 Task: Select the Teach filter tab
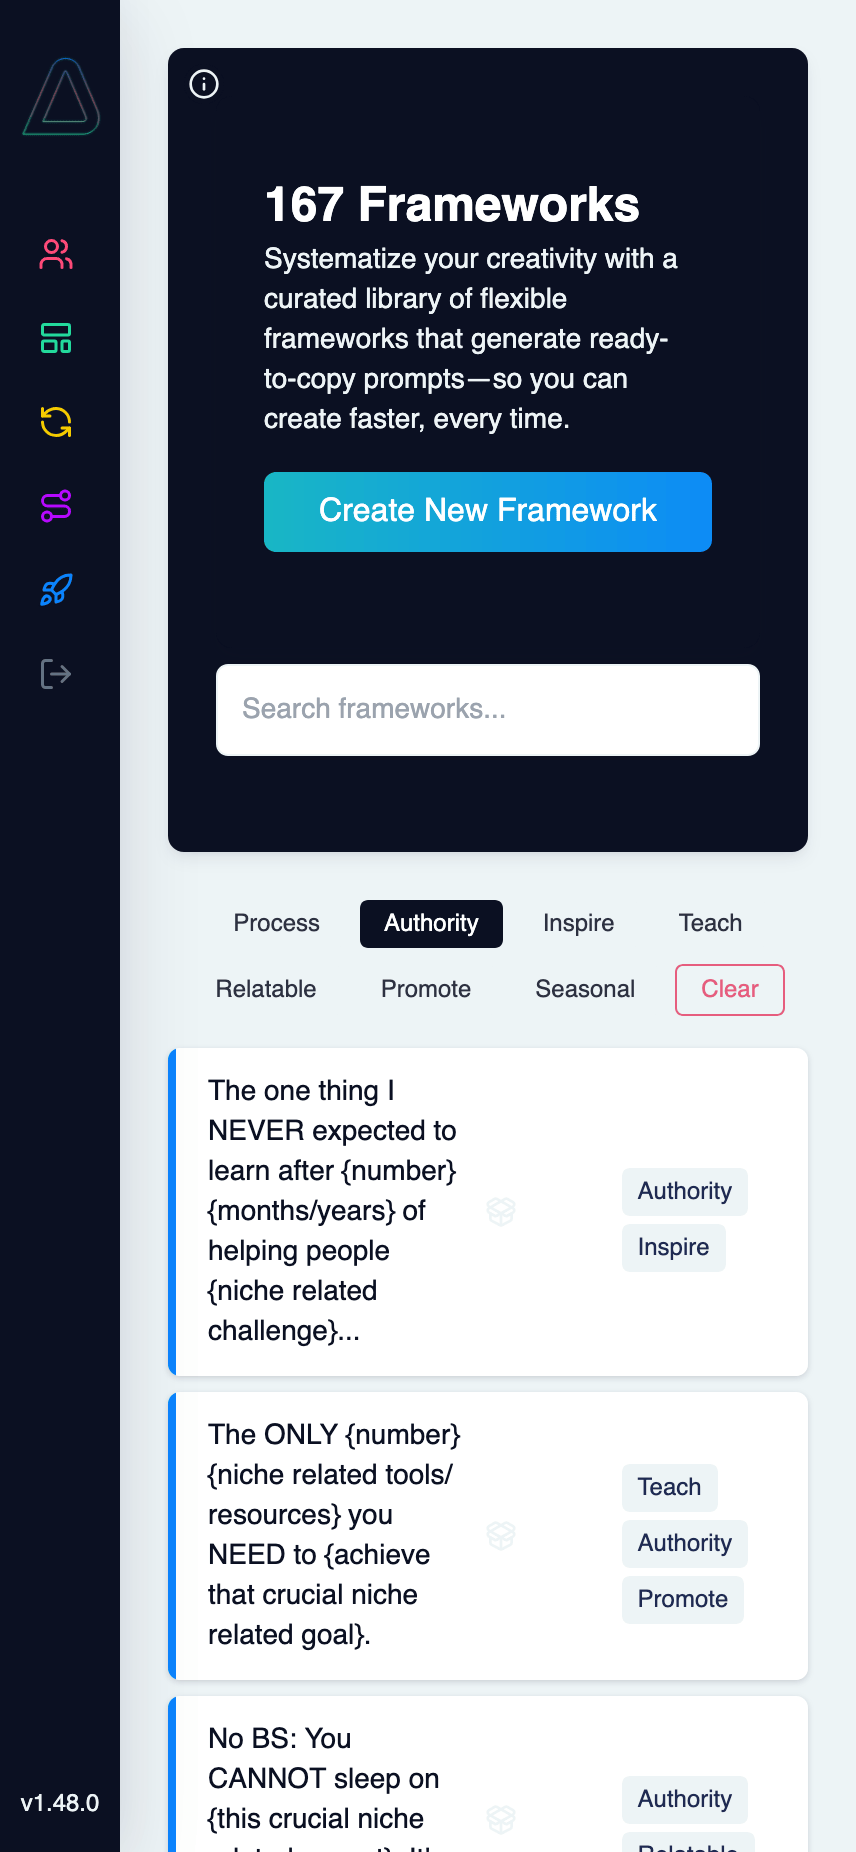(710, 923)
